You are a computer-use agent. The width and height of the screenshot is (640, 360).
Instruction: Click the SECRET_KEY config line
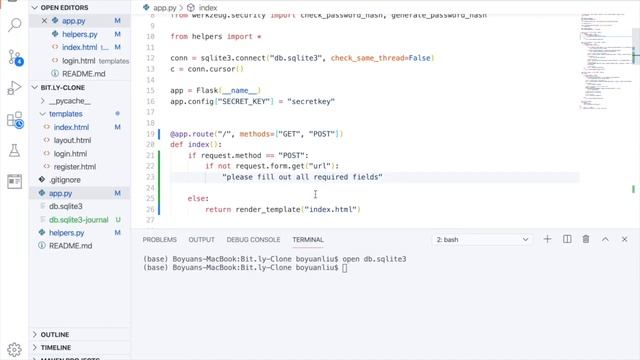252,102
